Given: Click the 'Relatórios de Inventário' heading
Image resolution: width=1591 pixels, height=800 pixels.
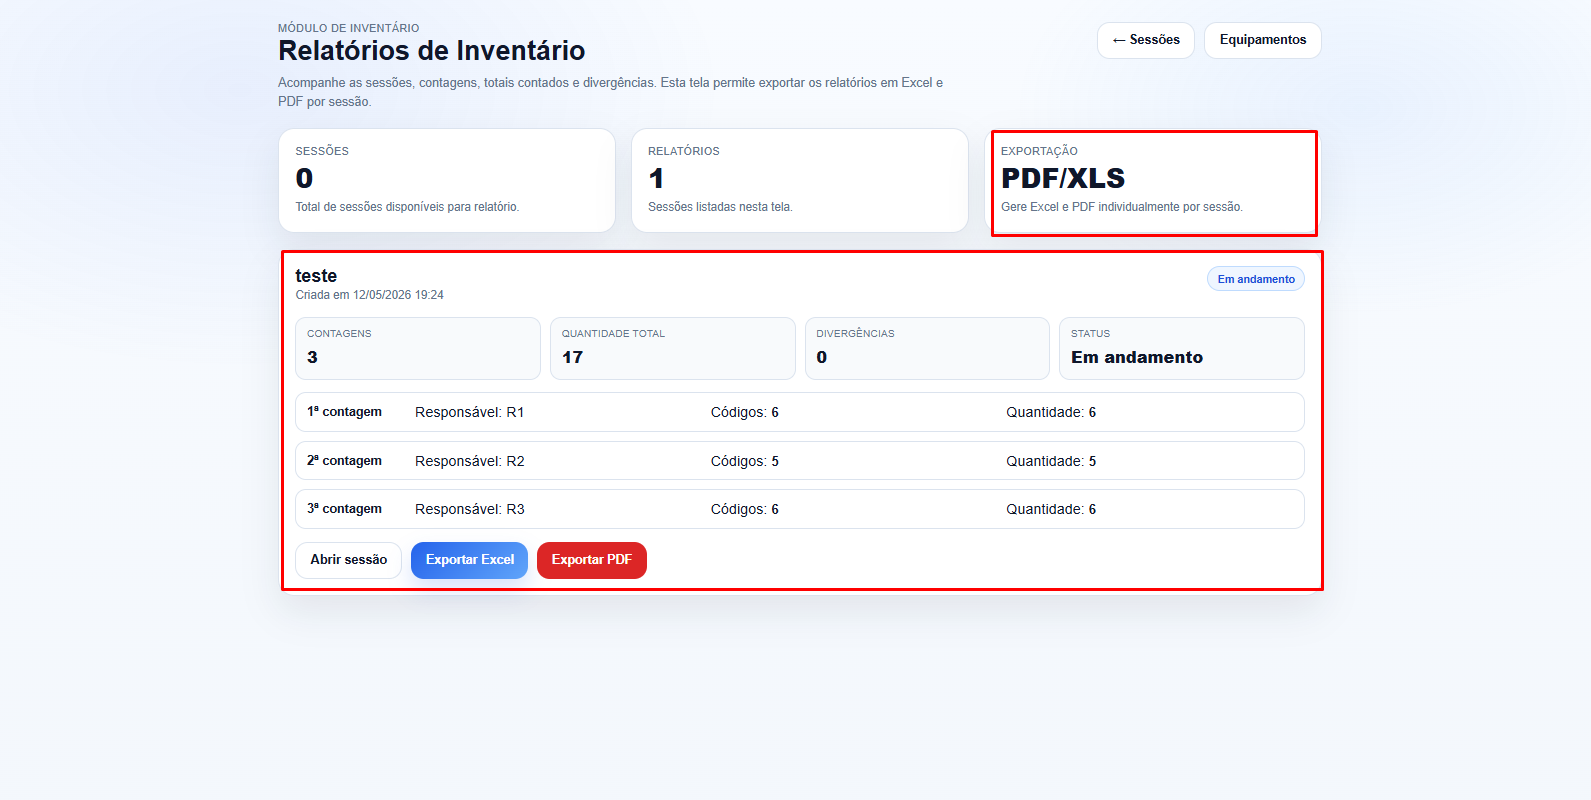Looking at the screenshot, I should tap(431, 51).
